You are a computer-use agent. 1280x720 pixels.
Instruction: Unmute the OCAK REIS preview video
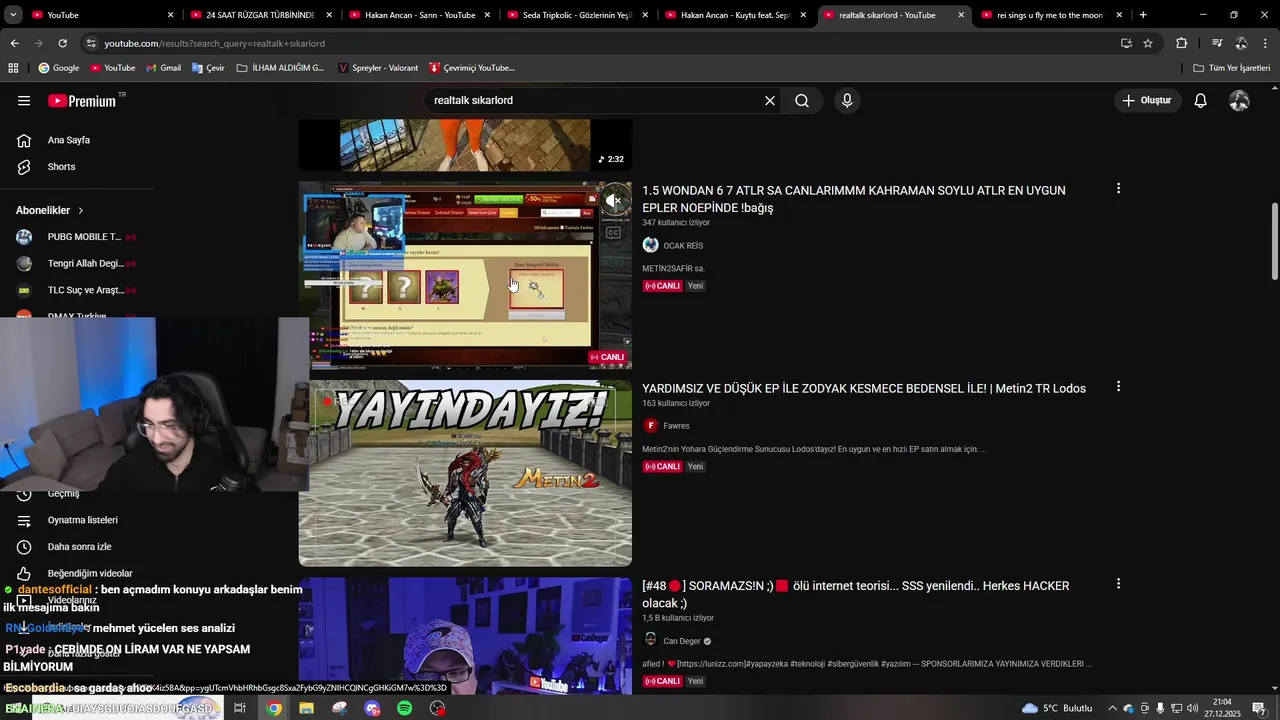point(614,200)
